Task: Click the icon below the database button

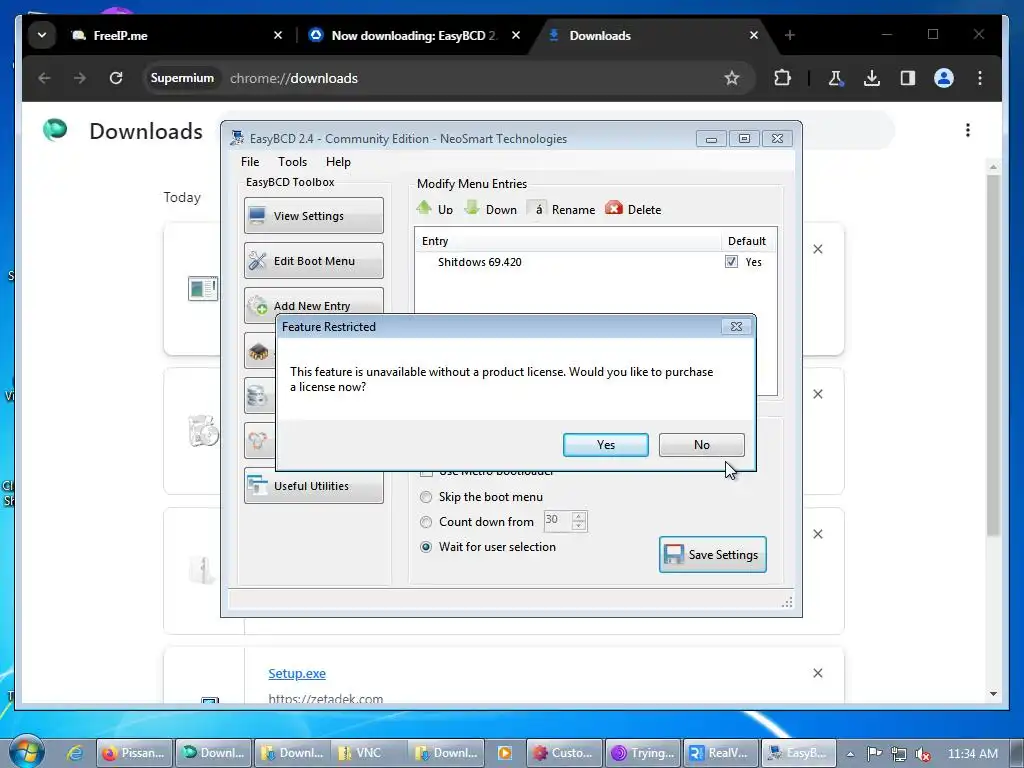Action: [x=259, y=440]
